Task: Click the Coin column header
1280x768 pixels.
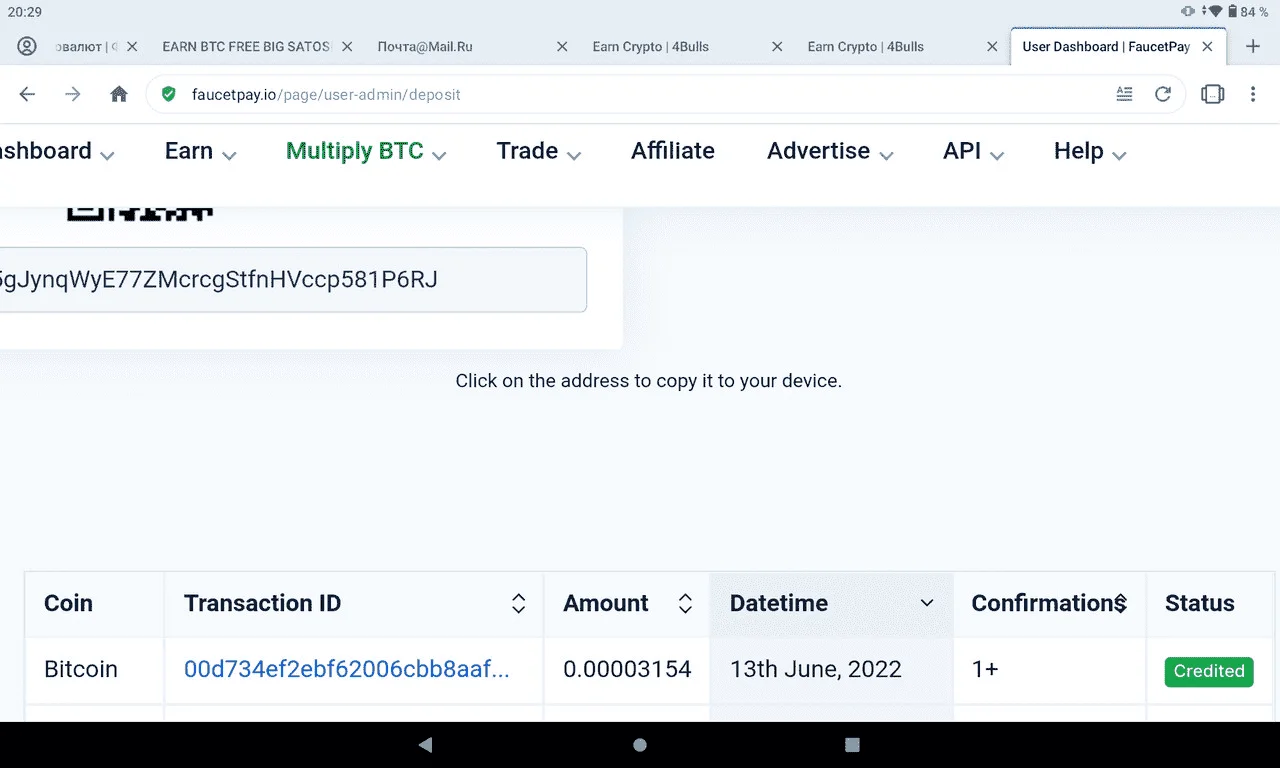Action: 95,603
